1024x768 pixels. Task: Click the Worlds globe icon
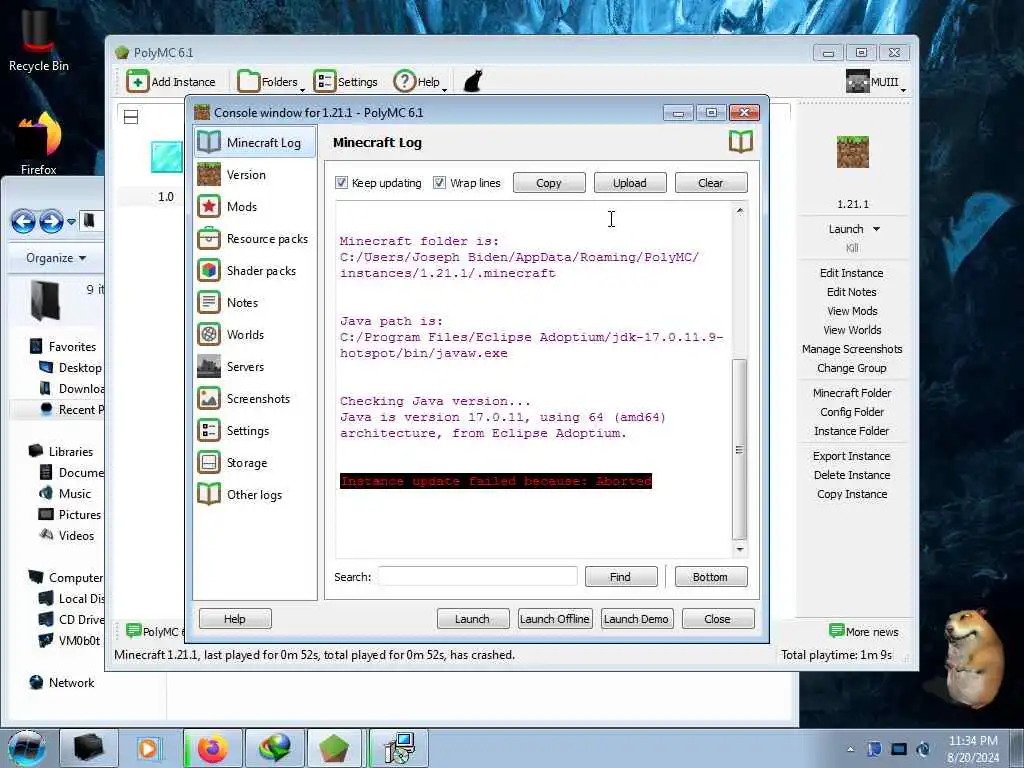[x=209, y=334]
